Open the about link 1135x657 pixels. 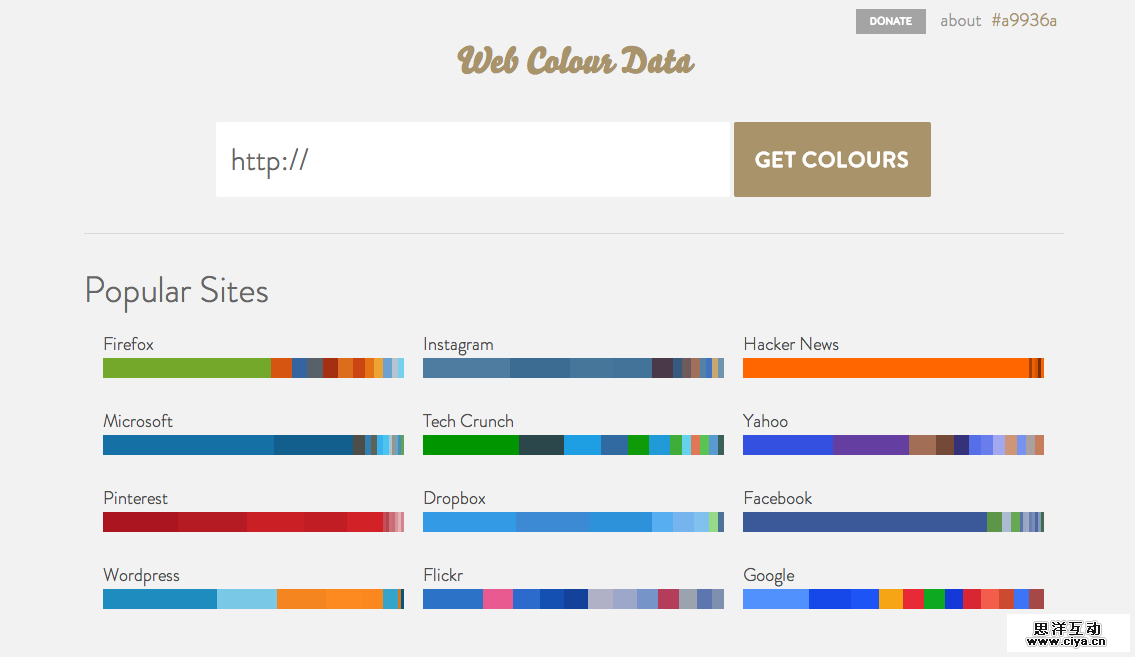(x=960, y=21)
